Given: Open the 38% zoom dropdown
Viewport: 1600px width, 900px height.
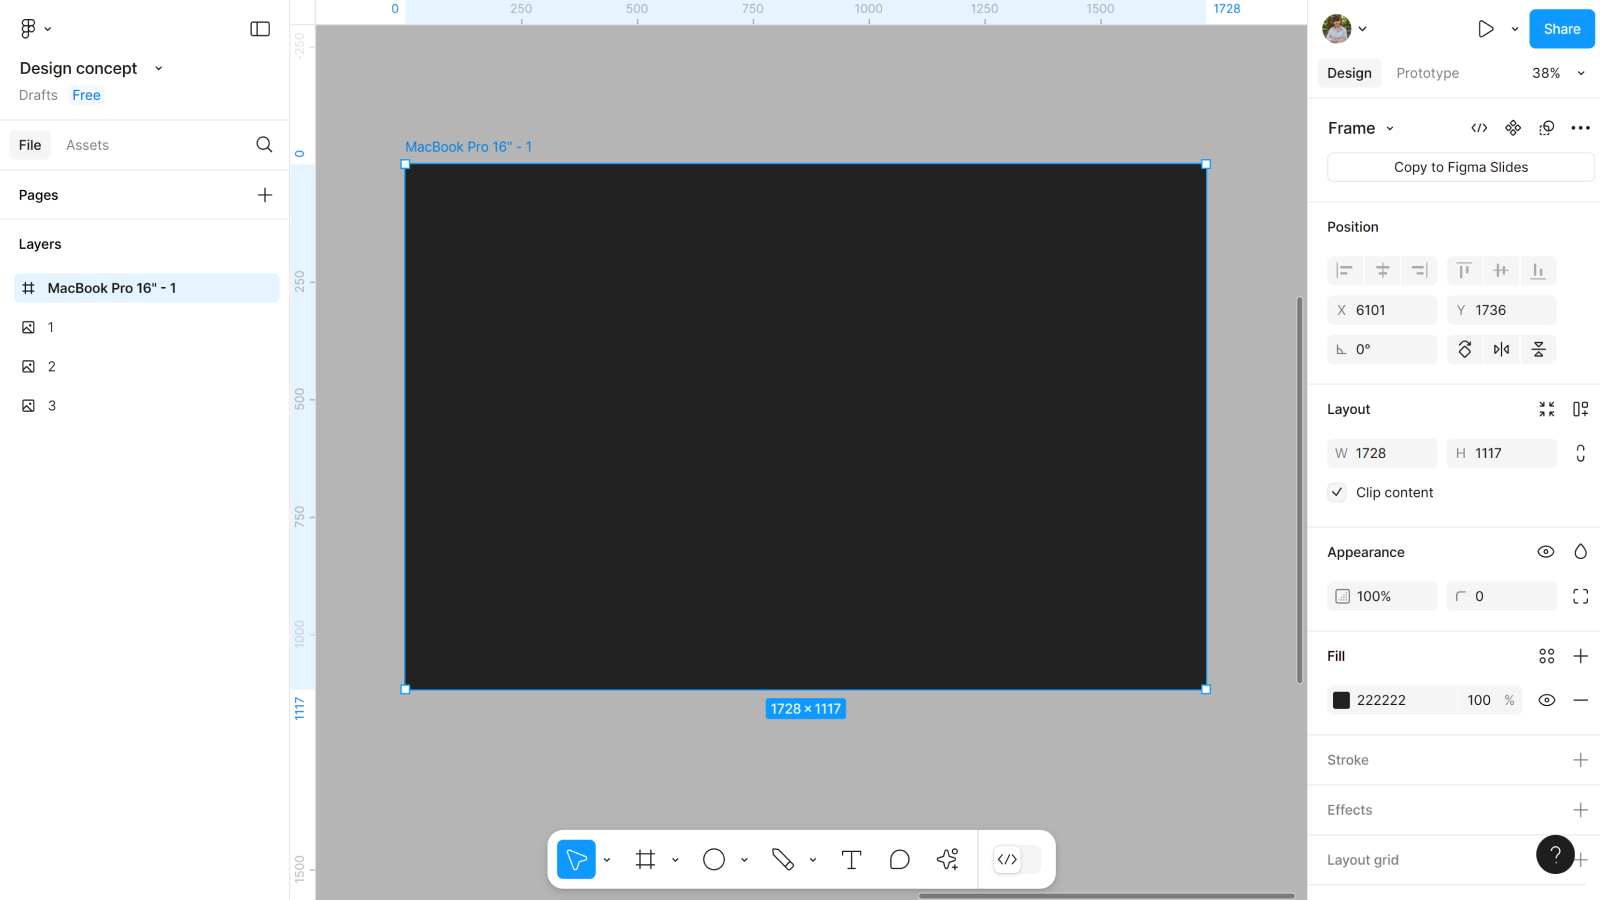Looking at the screenshot, I should (x=1558, y=73).
